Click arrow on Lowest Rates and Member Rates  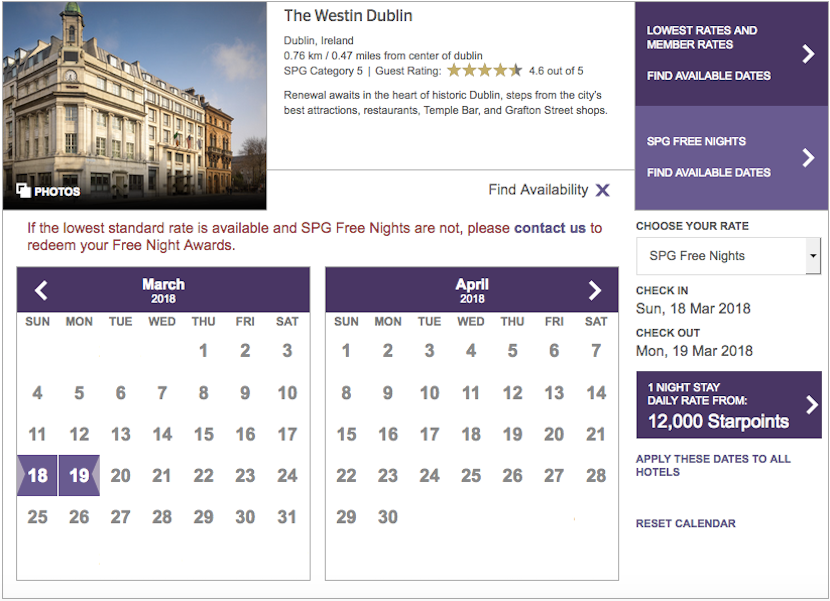[808, 54]
